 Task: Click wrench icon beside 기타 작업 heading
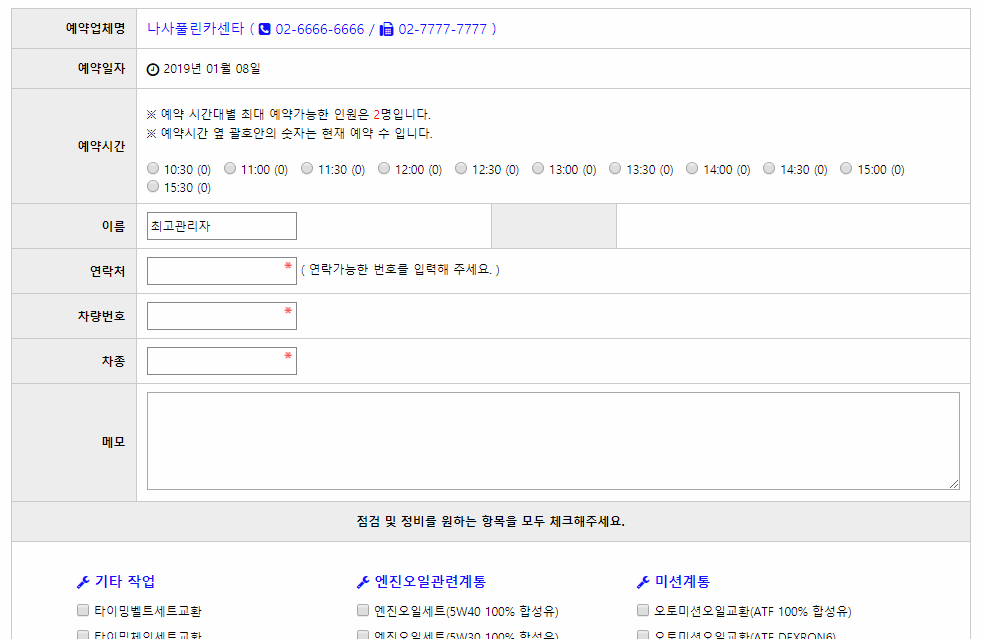(83, 582)
